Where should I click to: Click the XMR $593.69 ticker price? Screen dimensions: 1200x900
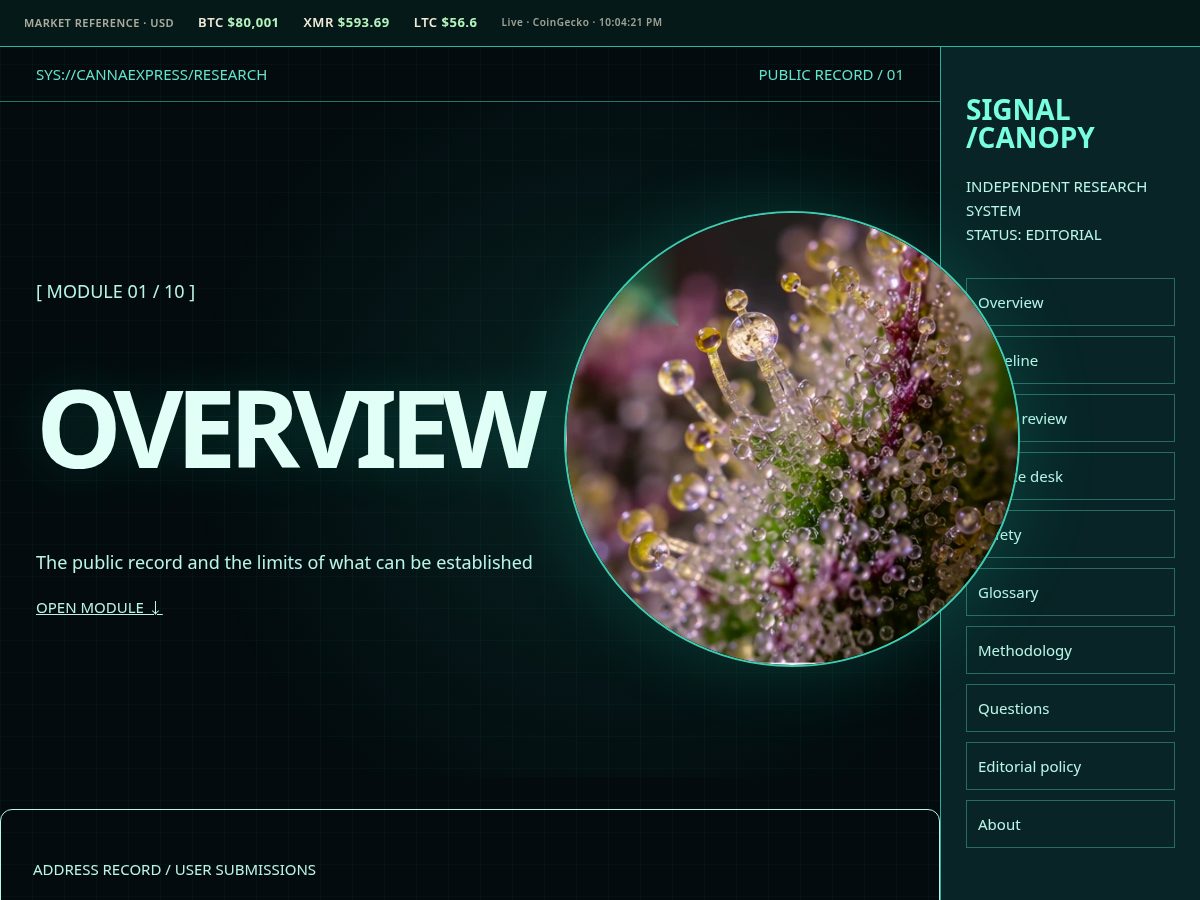[346, 22]
